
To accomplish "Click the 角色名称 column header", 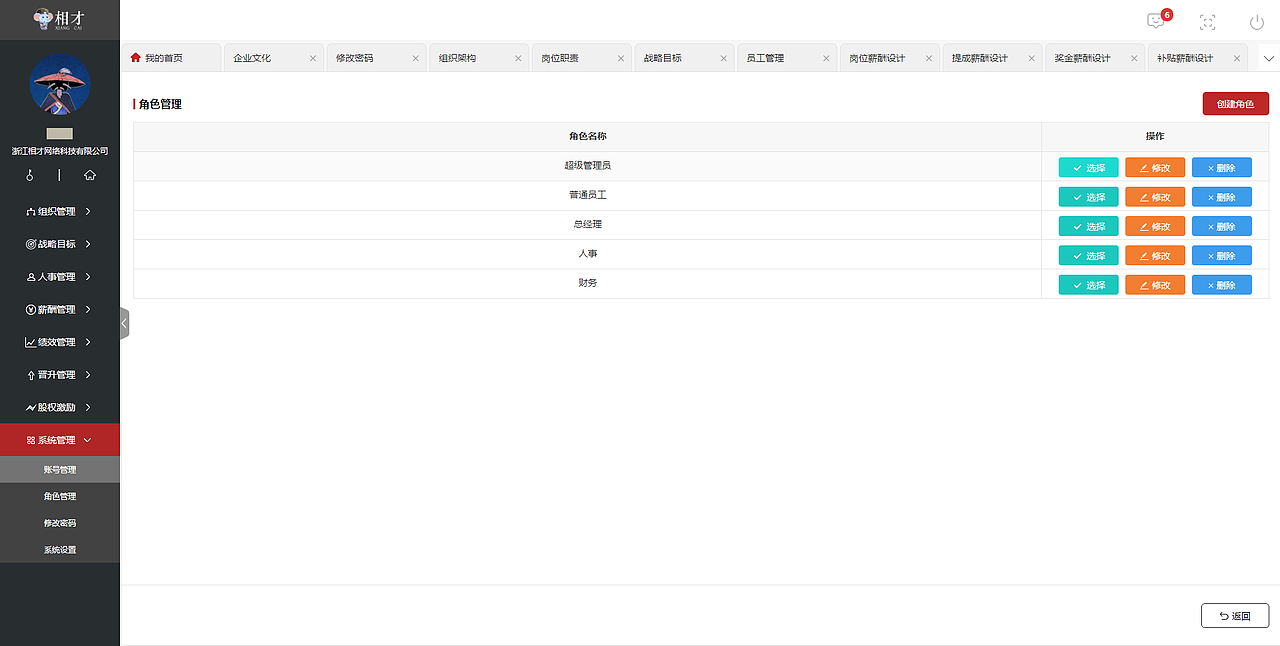I will pos(587,136).
